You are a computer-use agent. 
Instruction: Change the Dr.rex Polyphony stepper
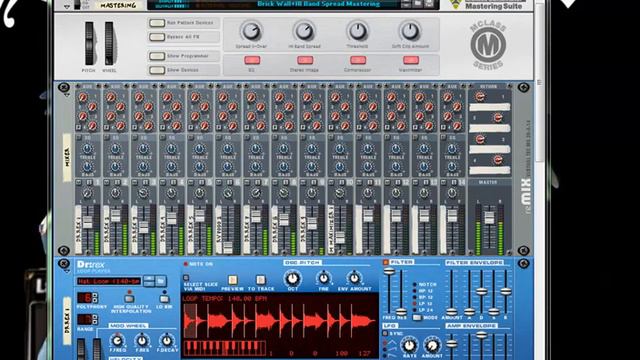point(95,297)
